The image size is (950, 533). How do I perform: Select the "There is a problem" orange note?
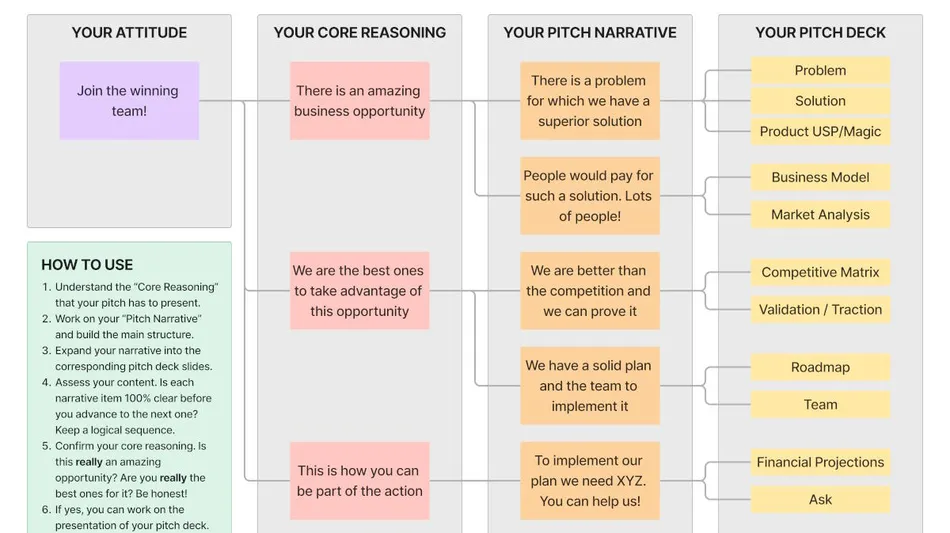pyautogui.click(x=590, y=101)
